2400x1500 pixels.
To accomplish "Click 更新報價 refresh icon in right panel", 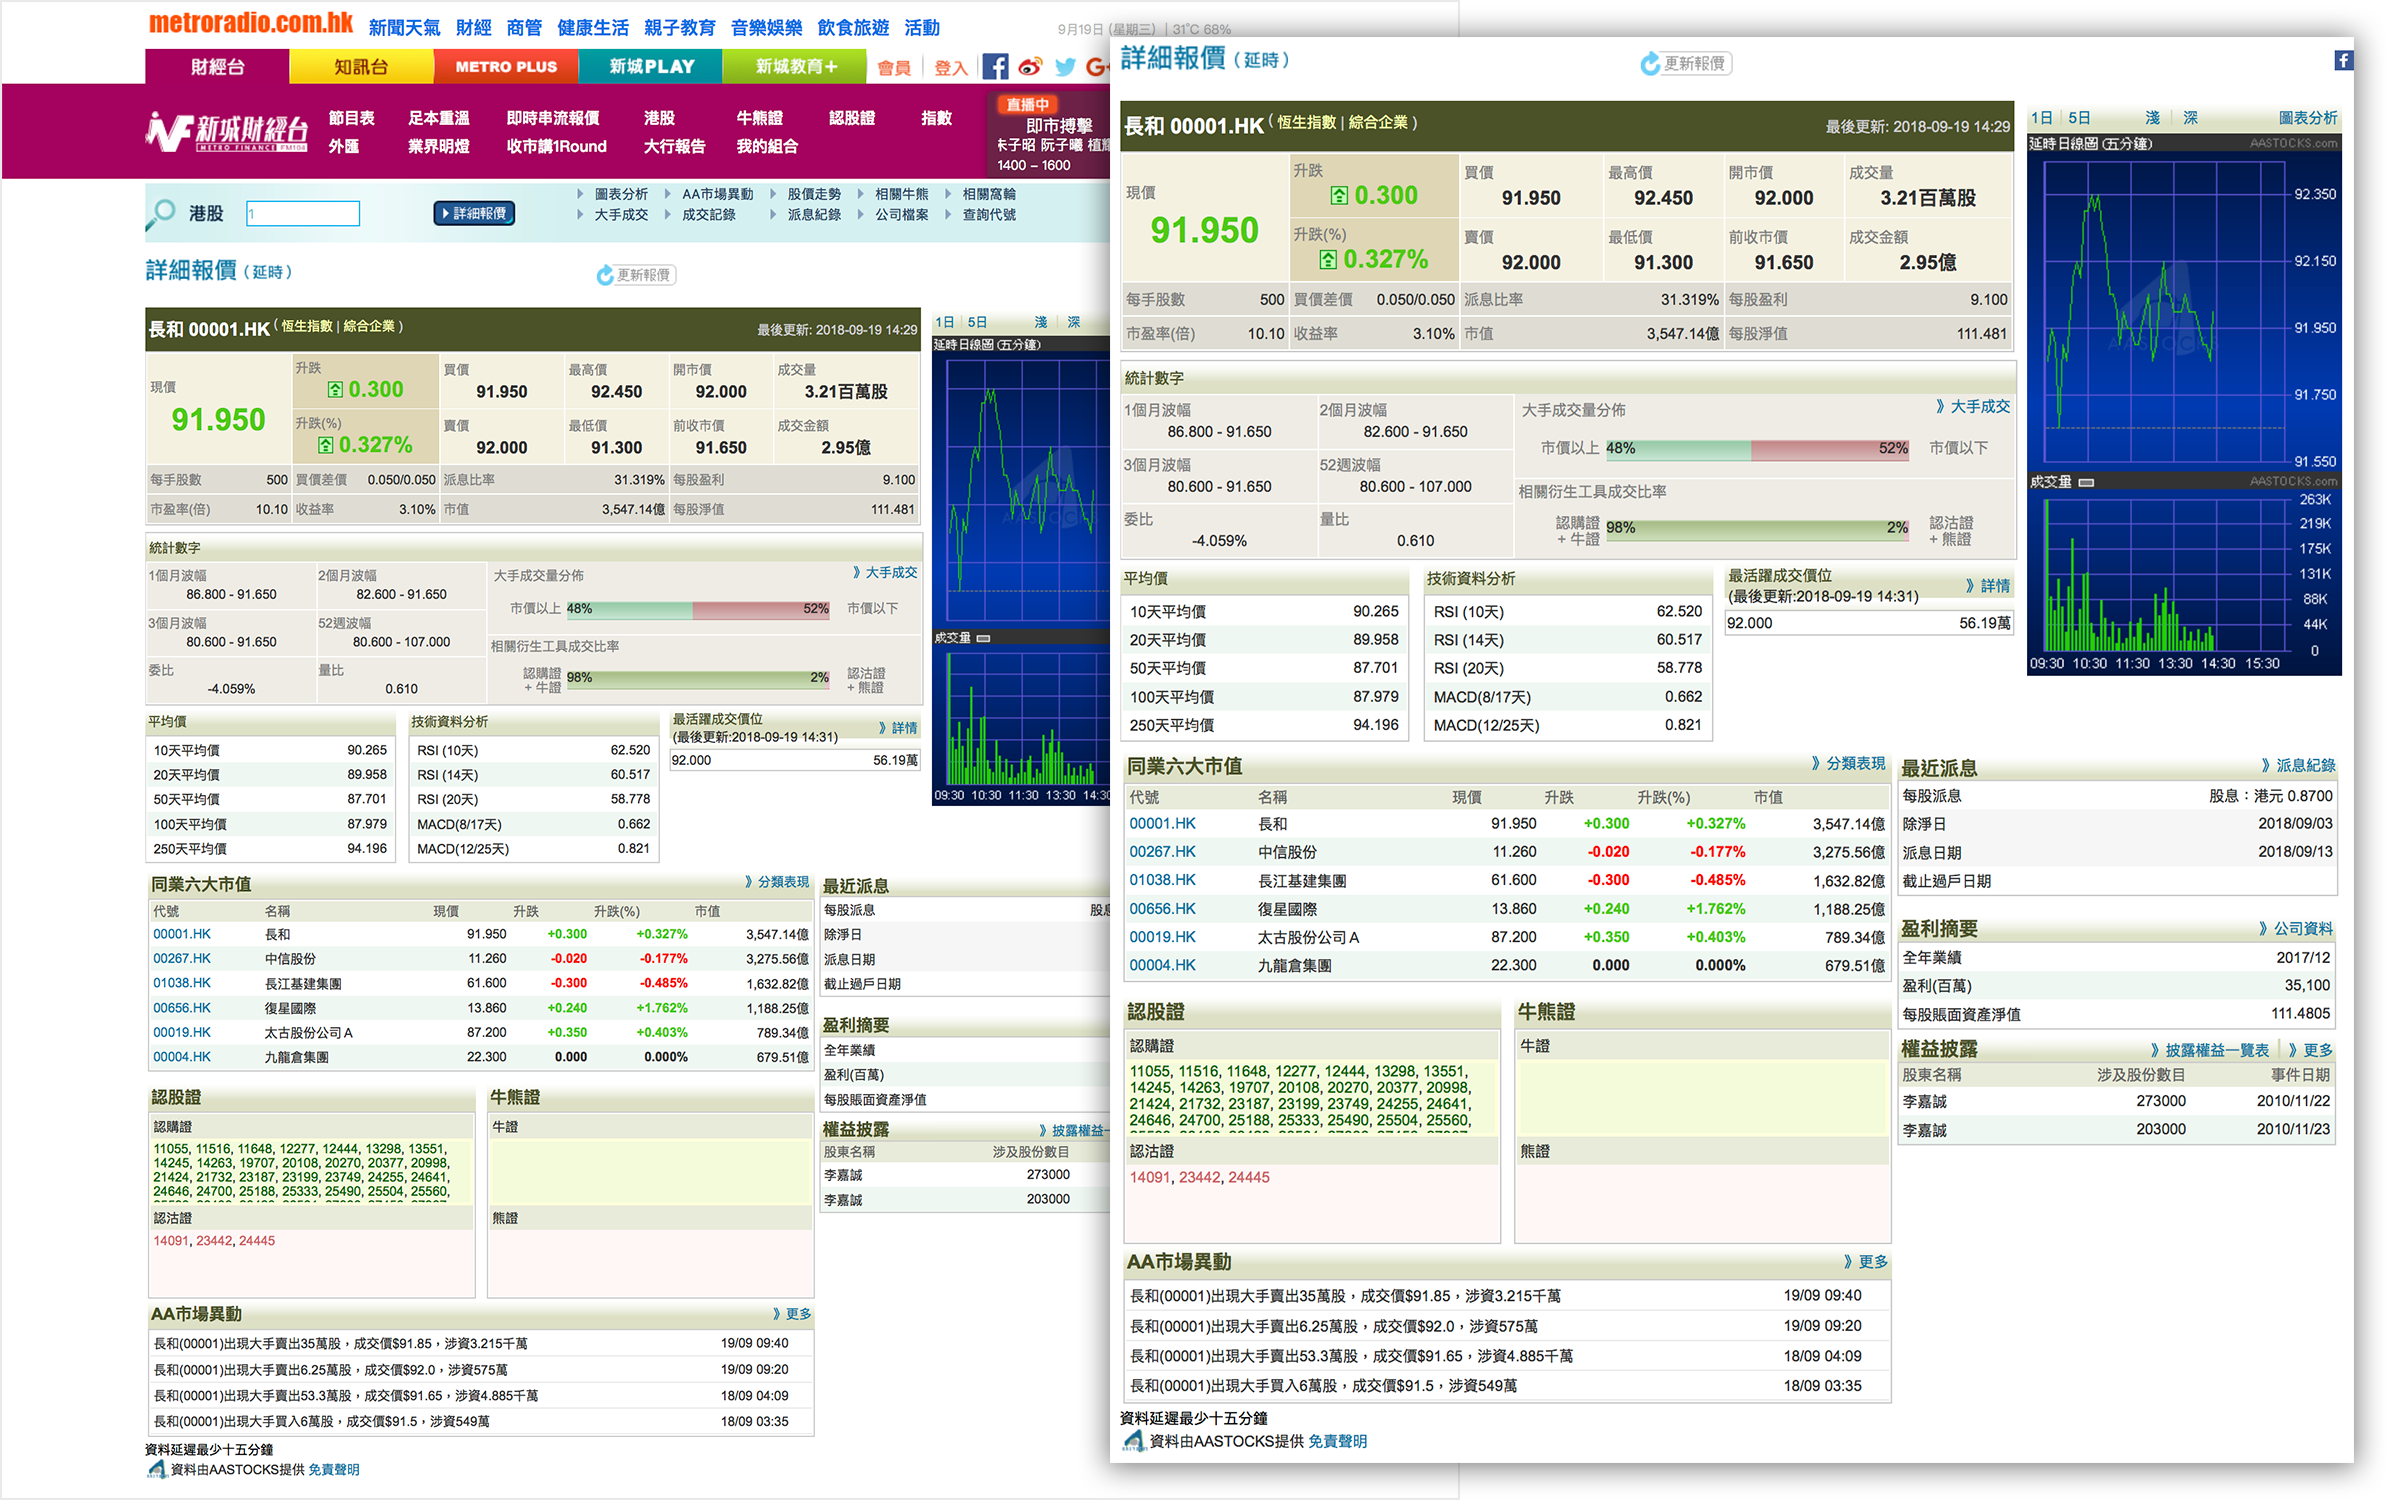I will [x=1650, y=64].
